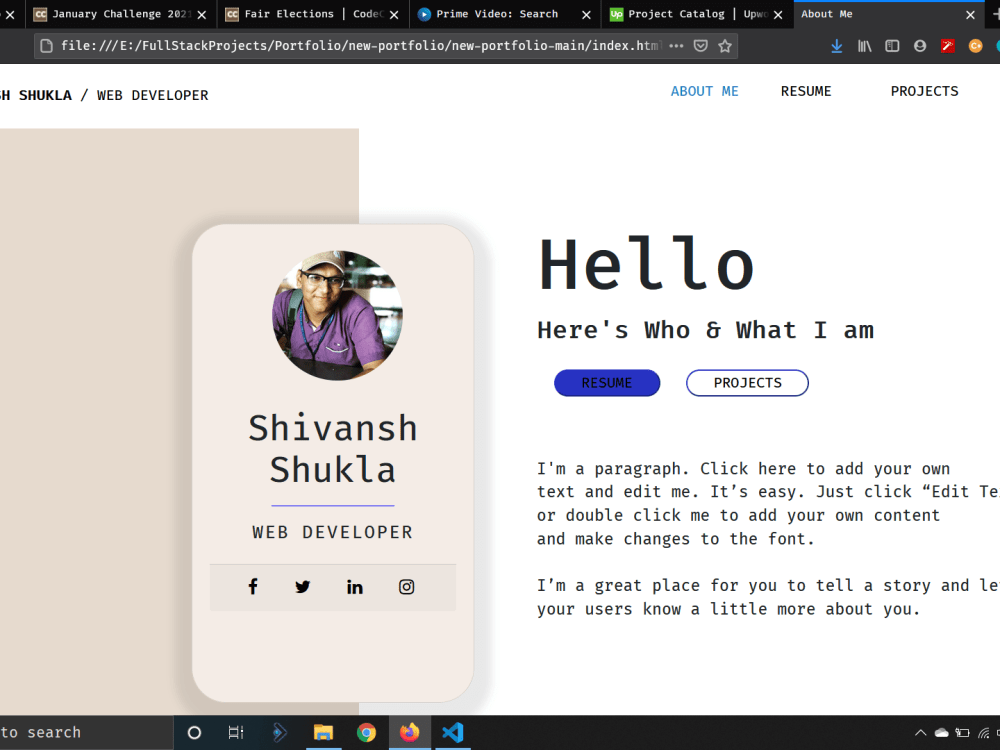Open Visual Studio Code from taskbar

pyautogui.click(x=452, y=733)
